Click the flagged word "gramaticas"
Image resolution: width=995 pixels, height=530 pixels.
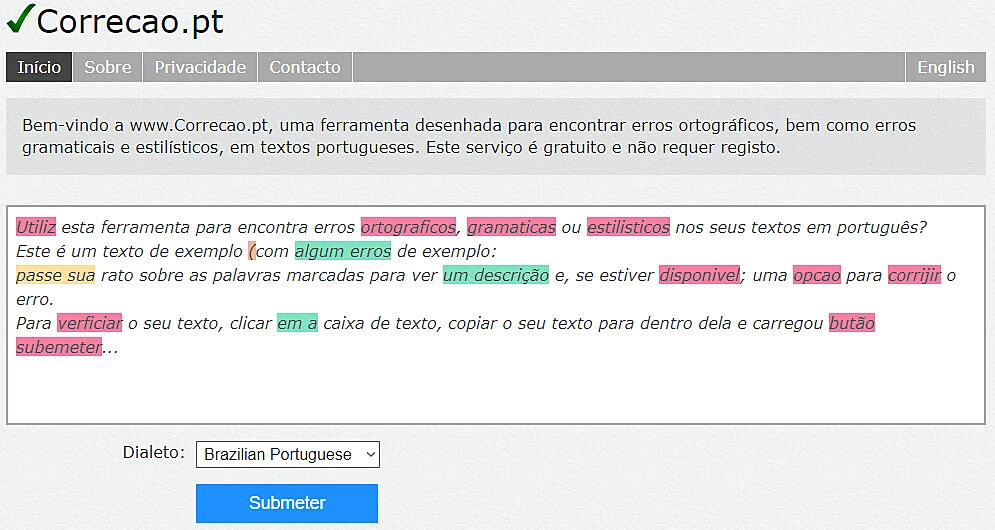[511, 227]
